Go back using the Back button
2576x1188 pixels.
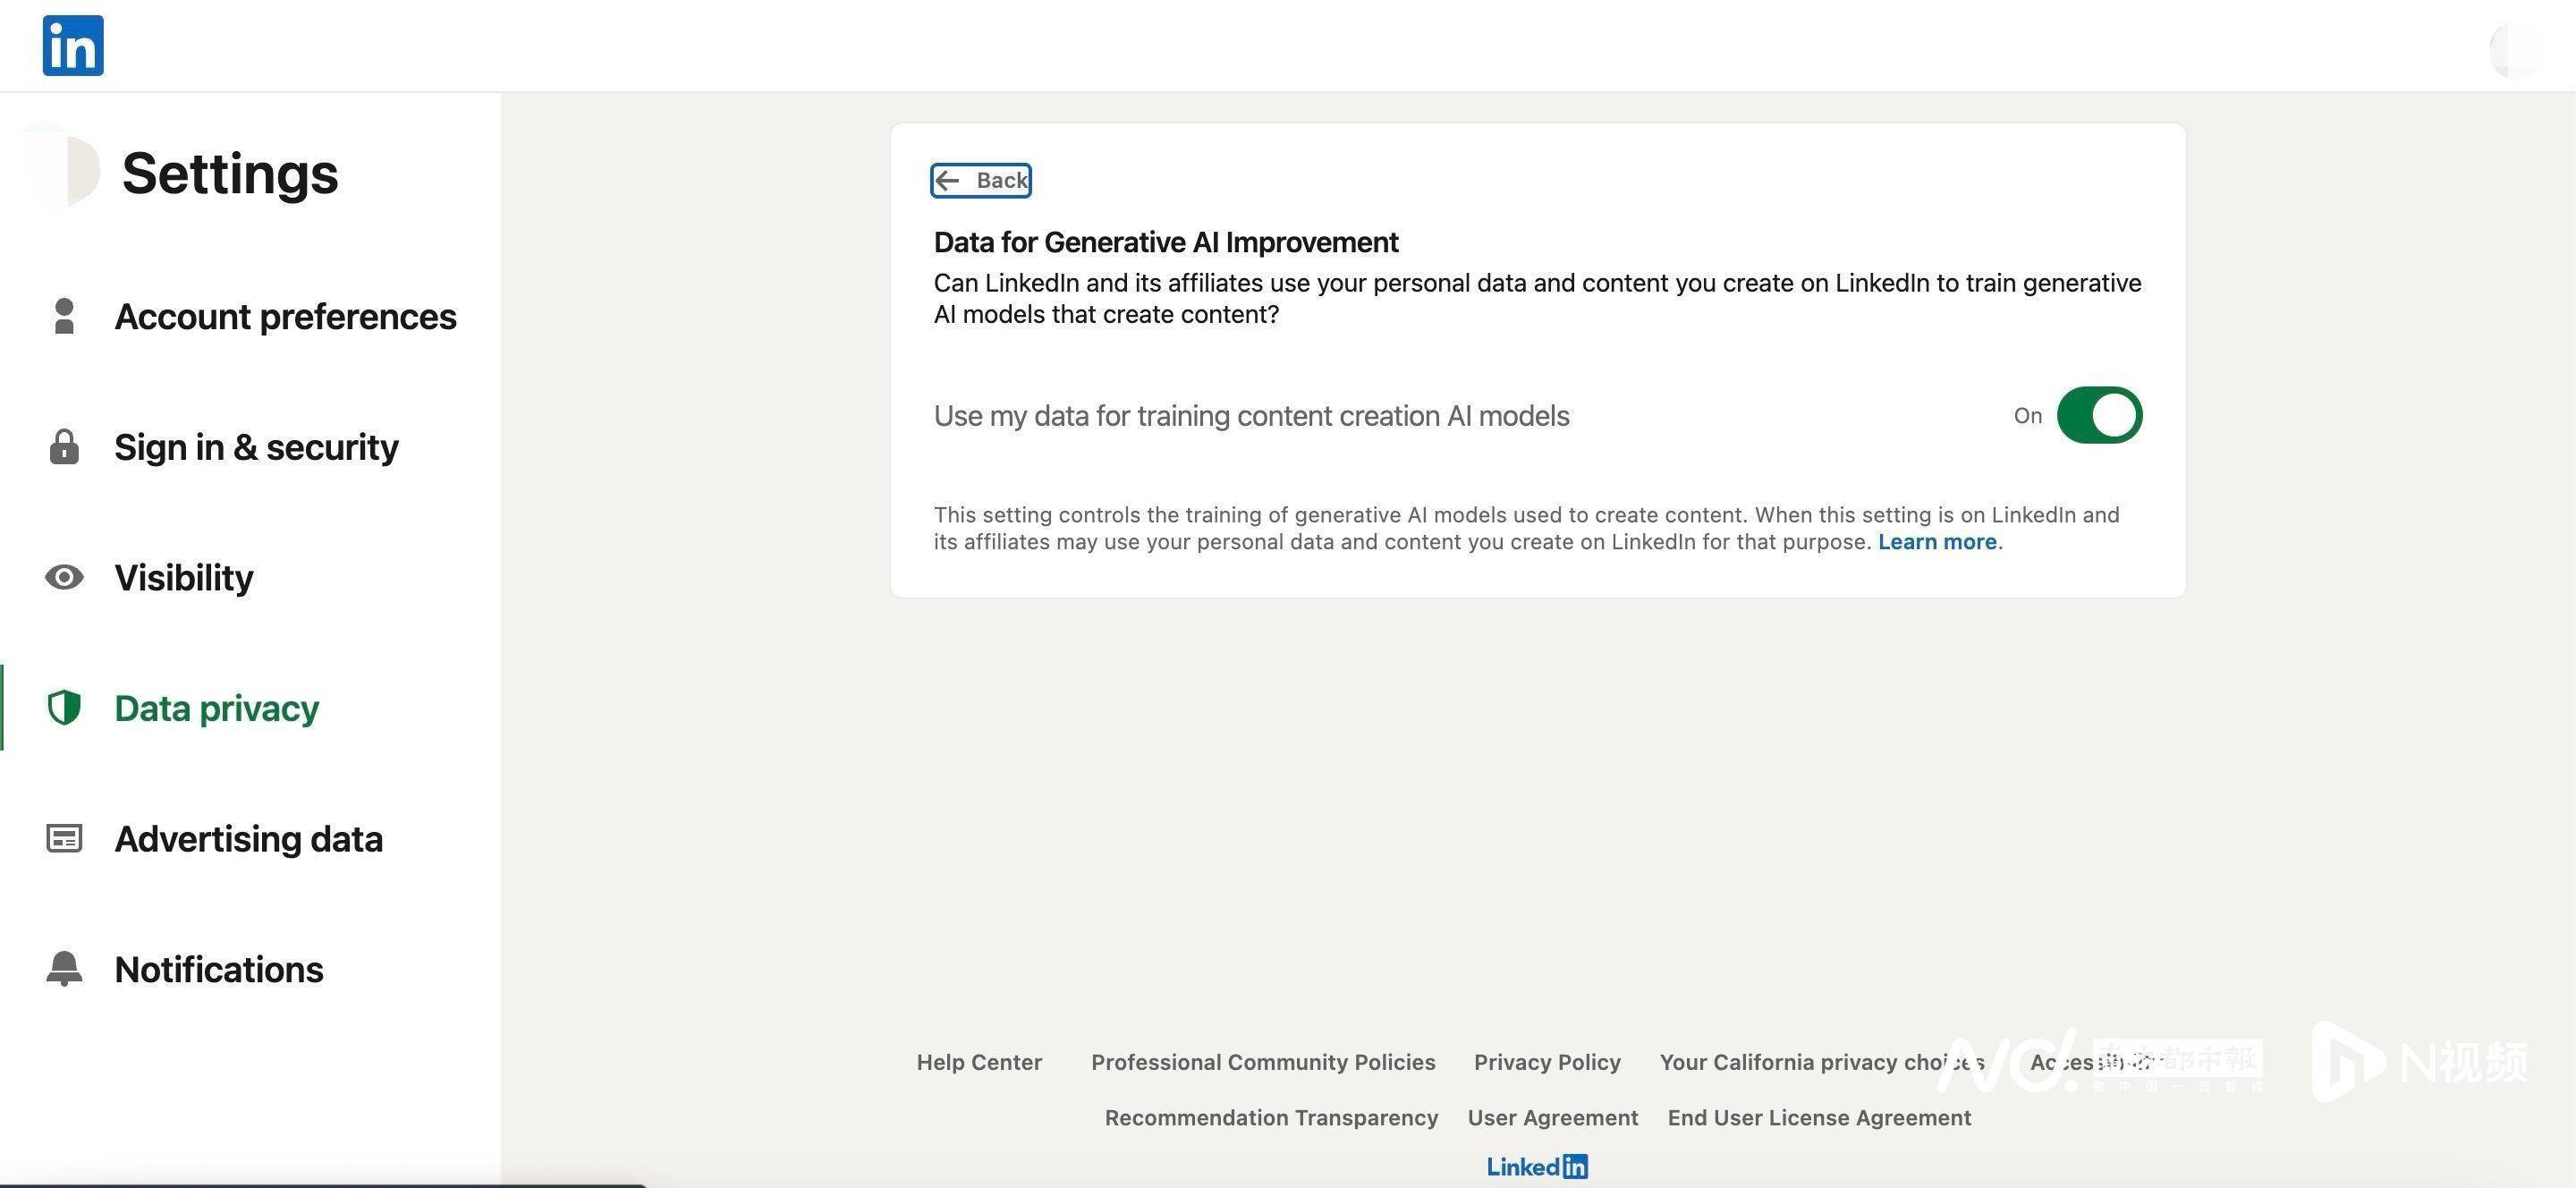point(981,180)
